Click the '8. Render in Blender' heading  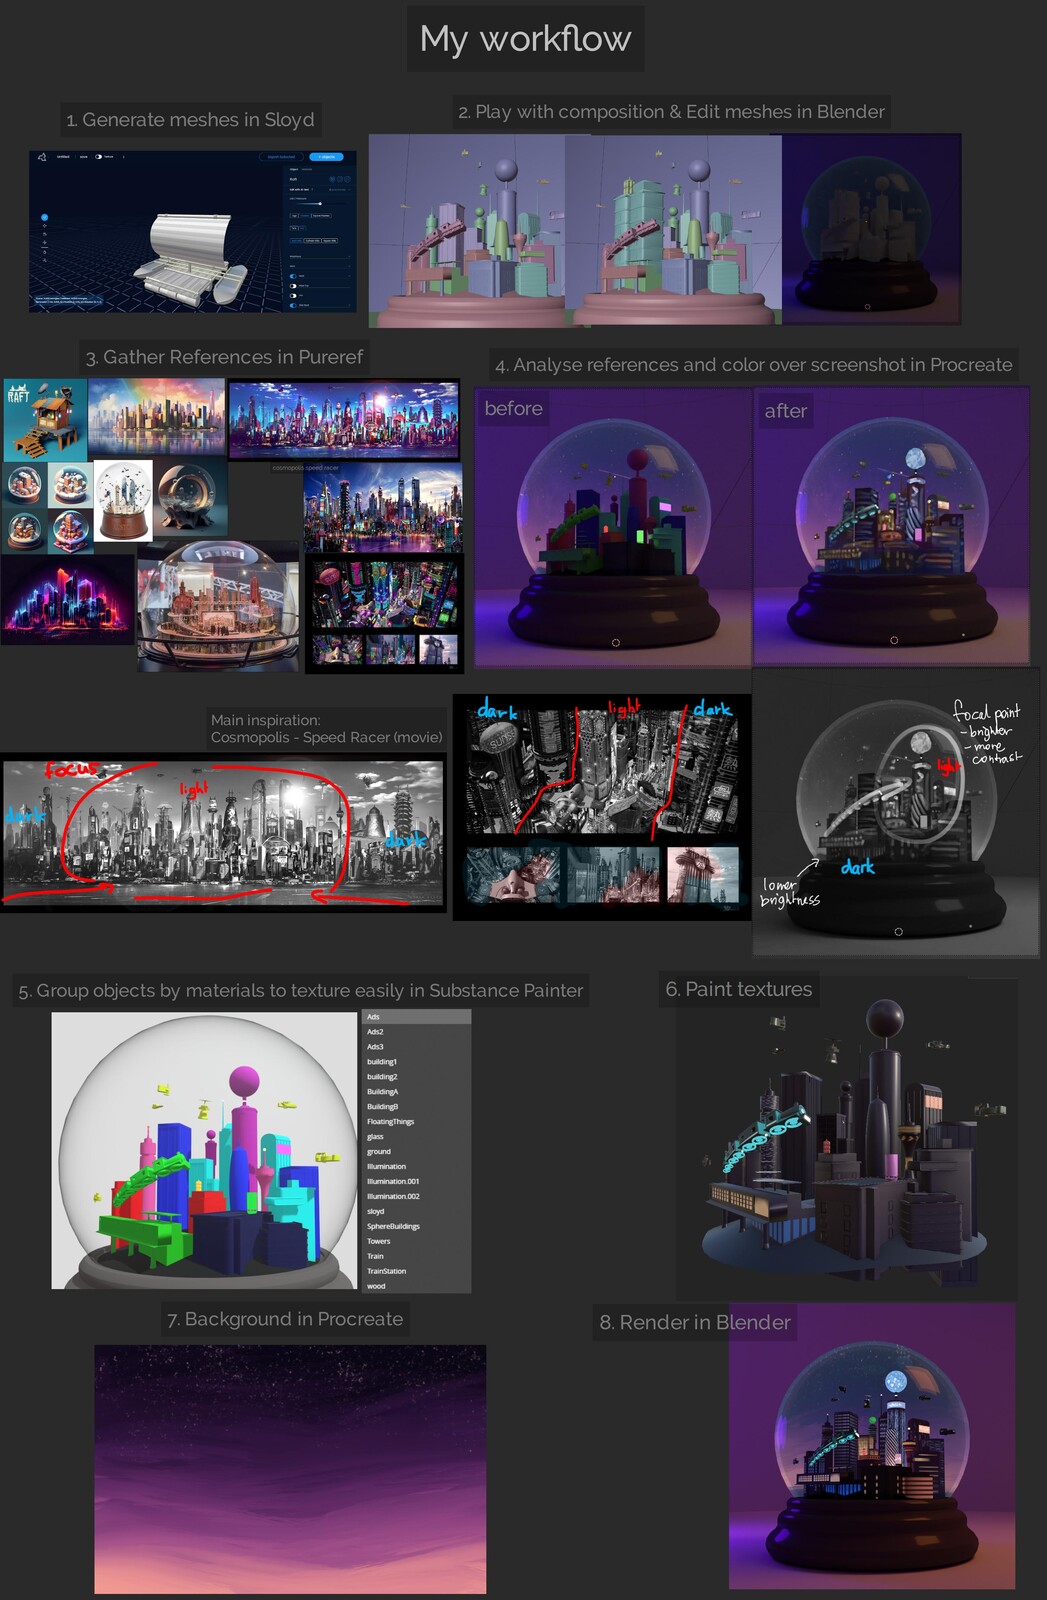(695, 1322)
